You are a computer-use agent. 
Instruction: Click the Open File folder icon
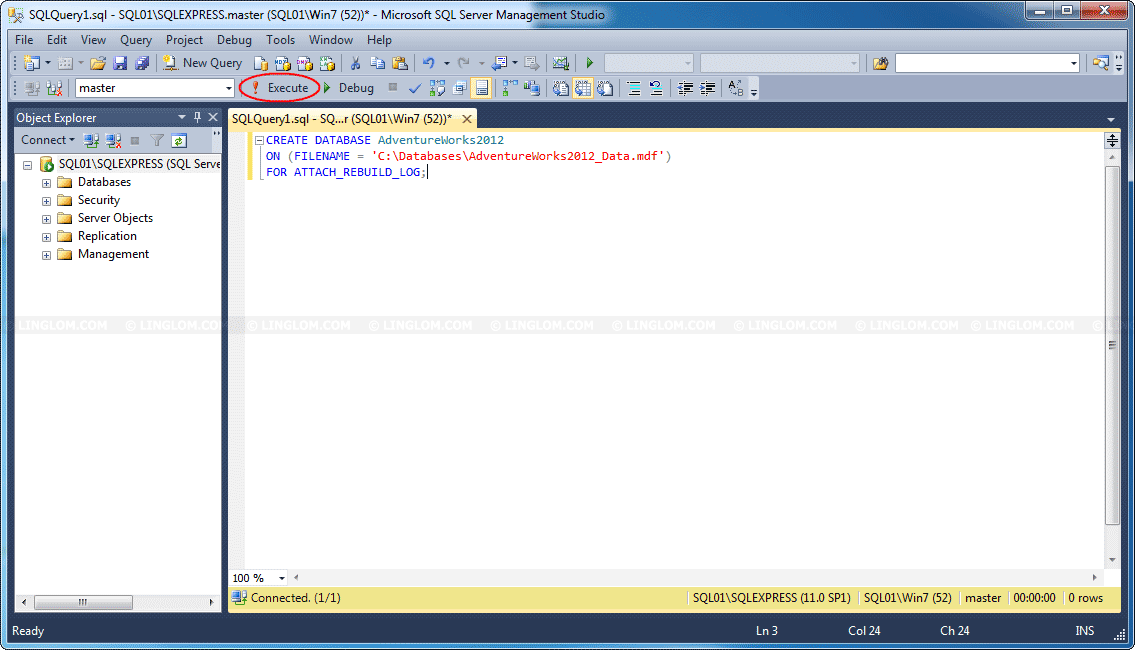(98, 63)
